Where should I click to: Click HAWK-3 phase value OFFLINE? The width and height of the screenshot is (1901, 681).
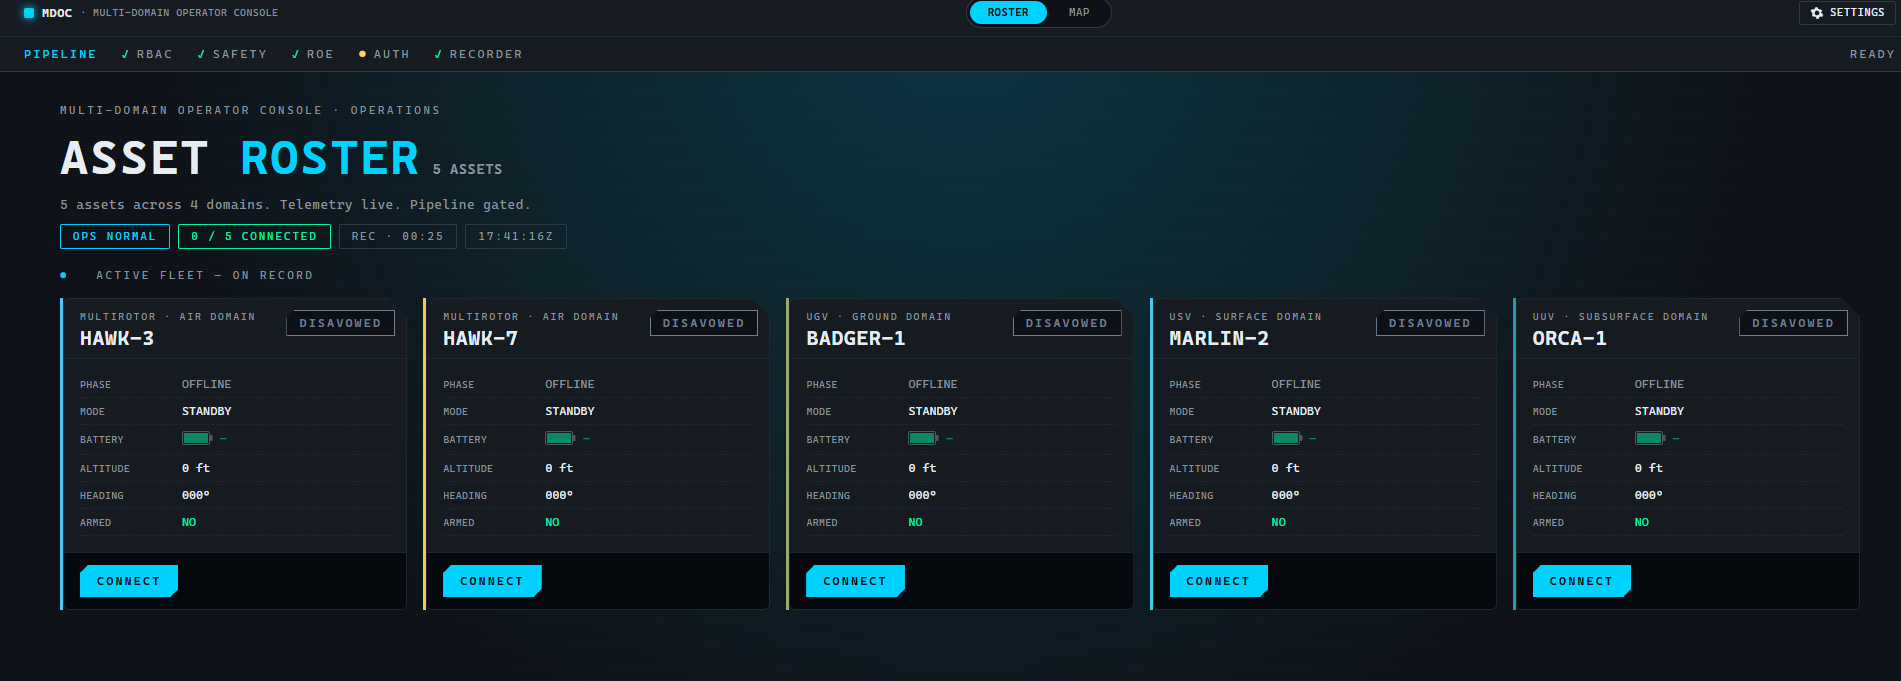tap(206, 384)
